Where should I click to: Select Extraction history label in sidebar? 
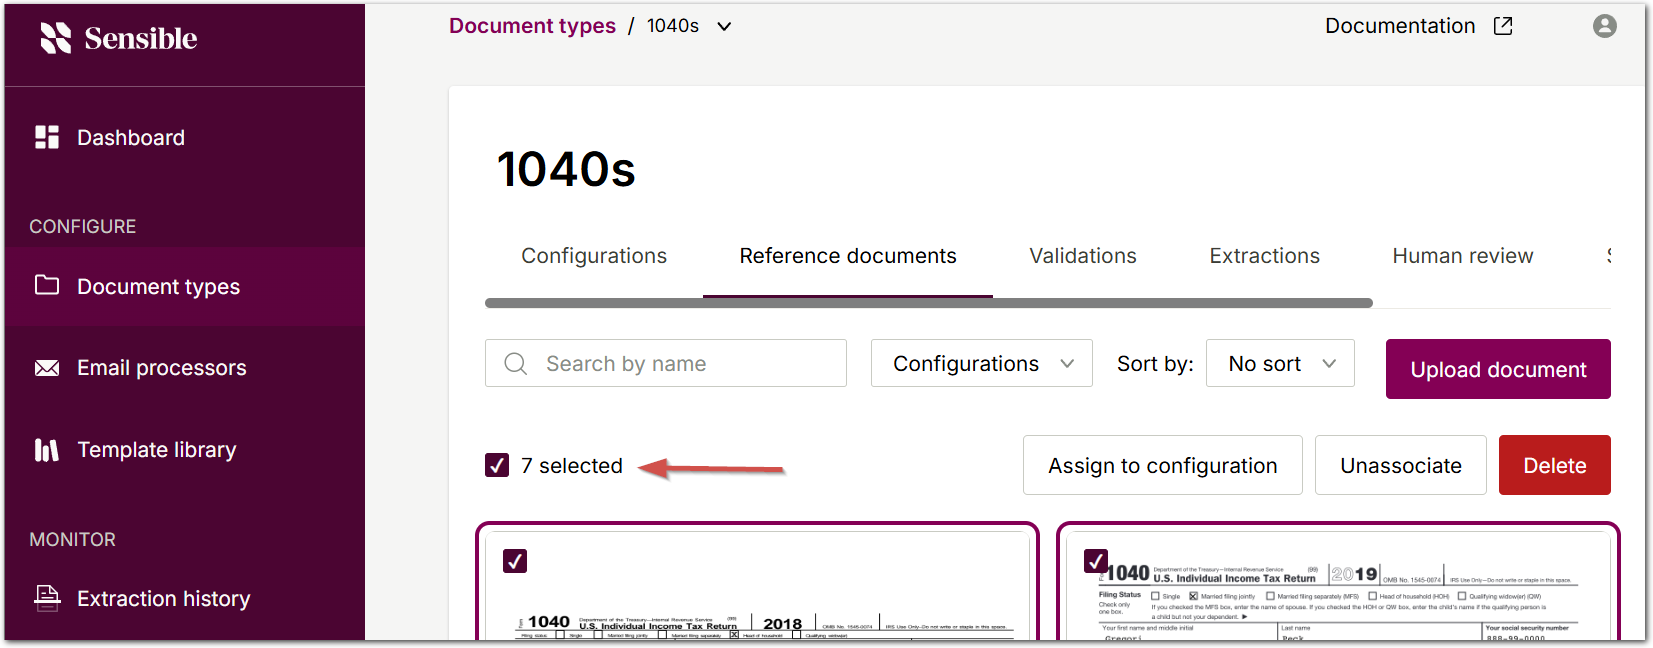pos(164,599)
